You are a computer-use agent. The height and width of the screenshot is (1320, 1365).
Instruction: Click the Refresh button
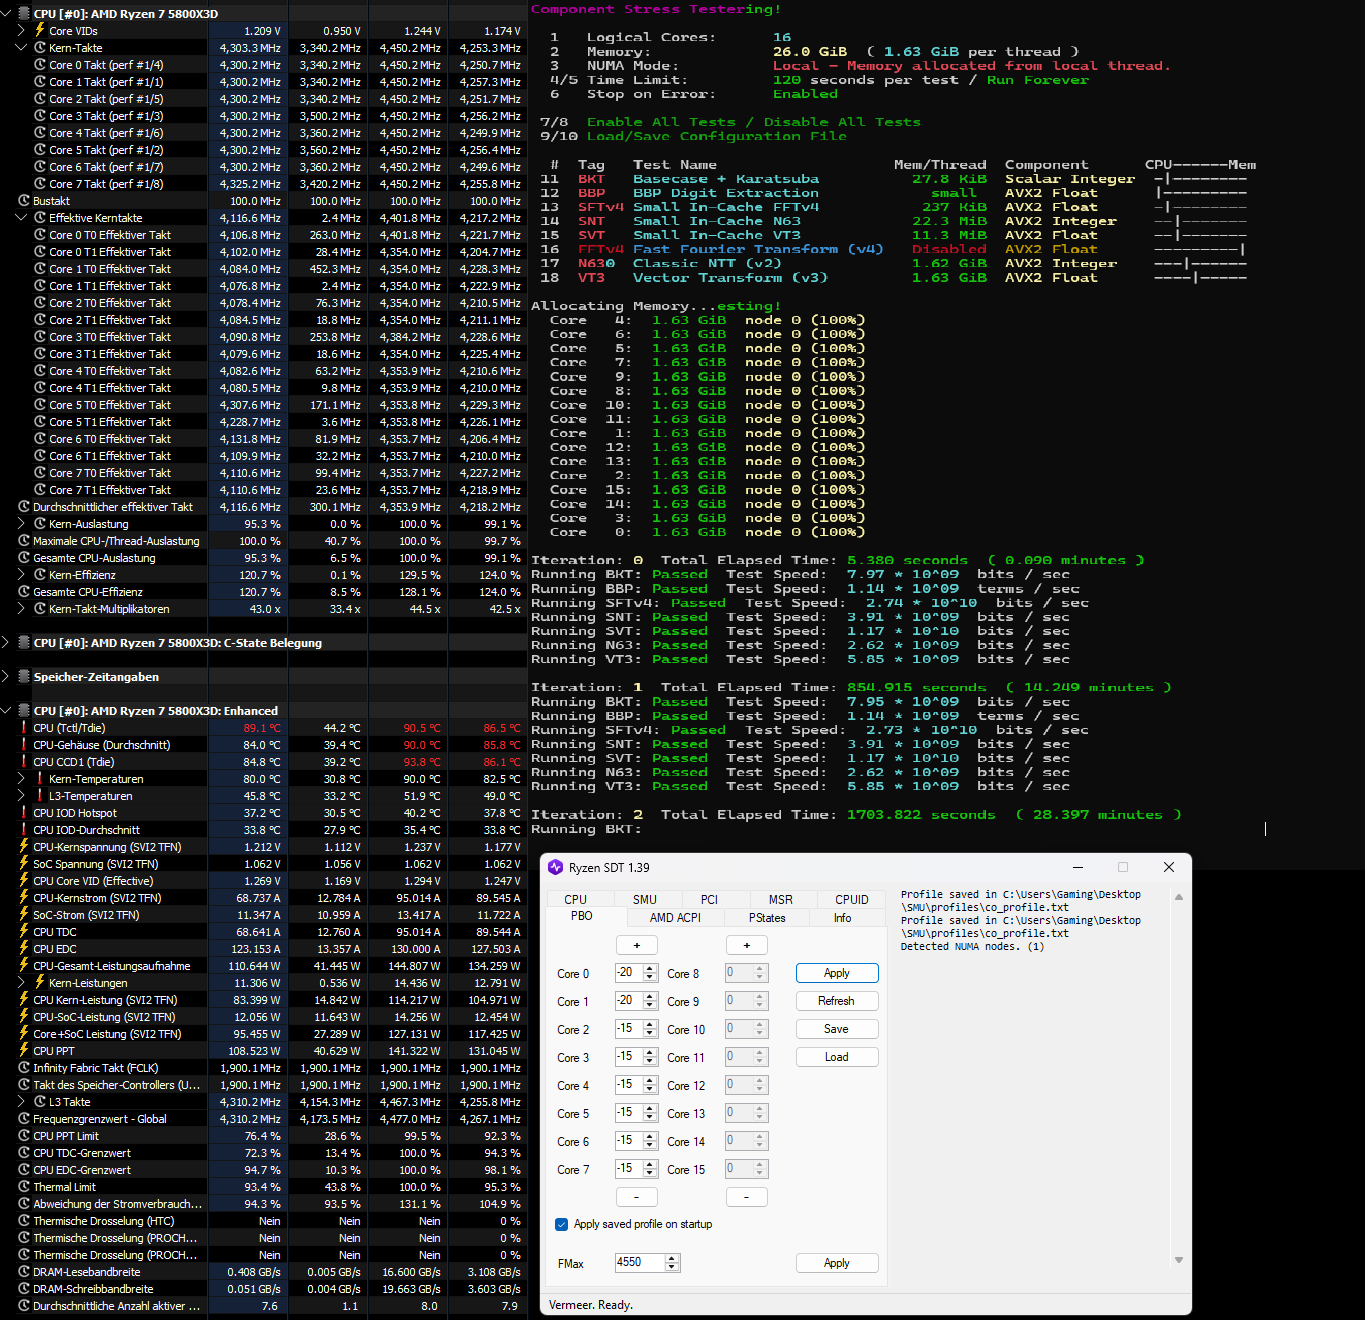click(837, 1001)
